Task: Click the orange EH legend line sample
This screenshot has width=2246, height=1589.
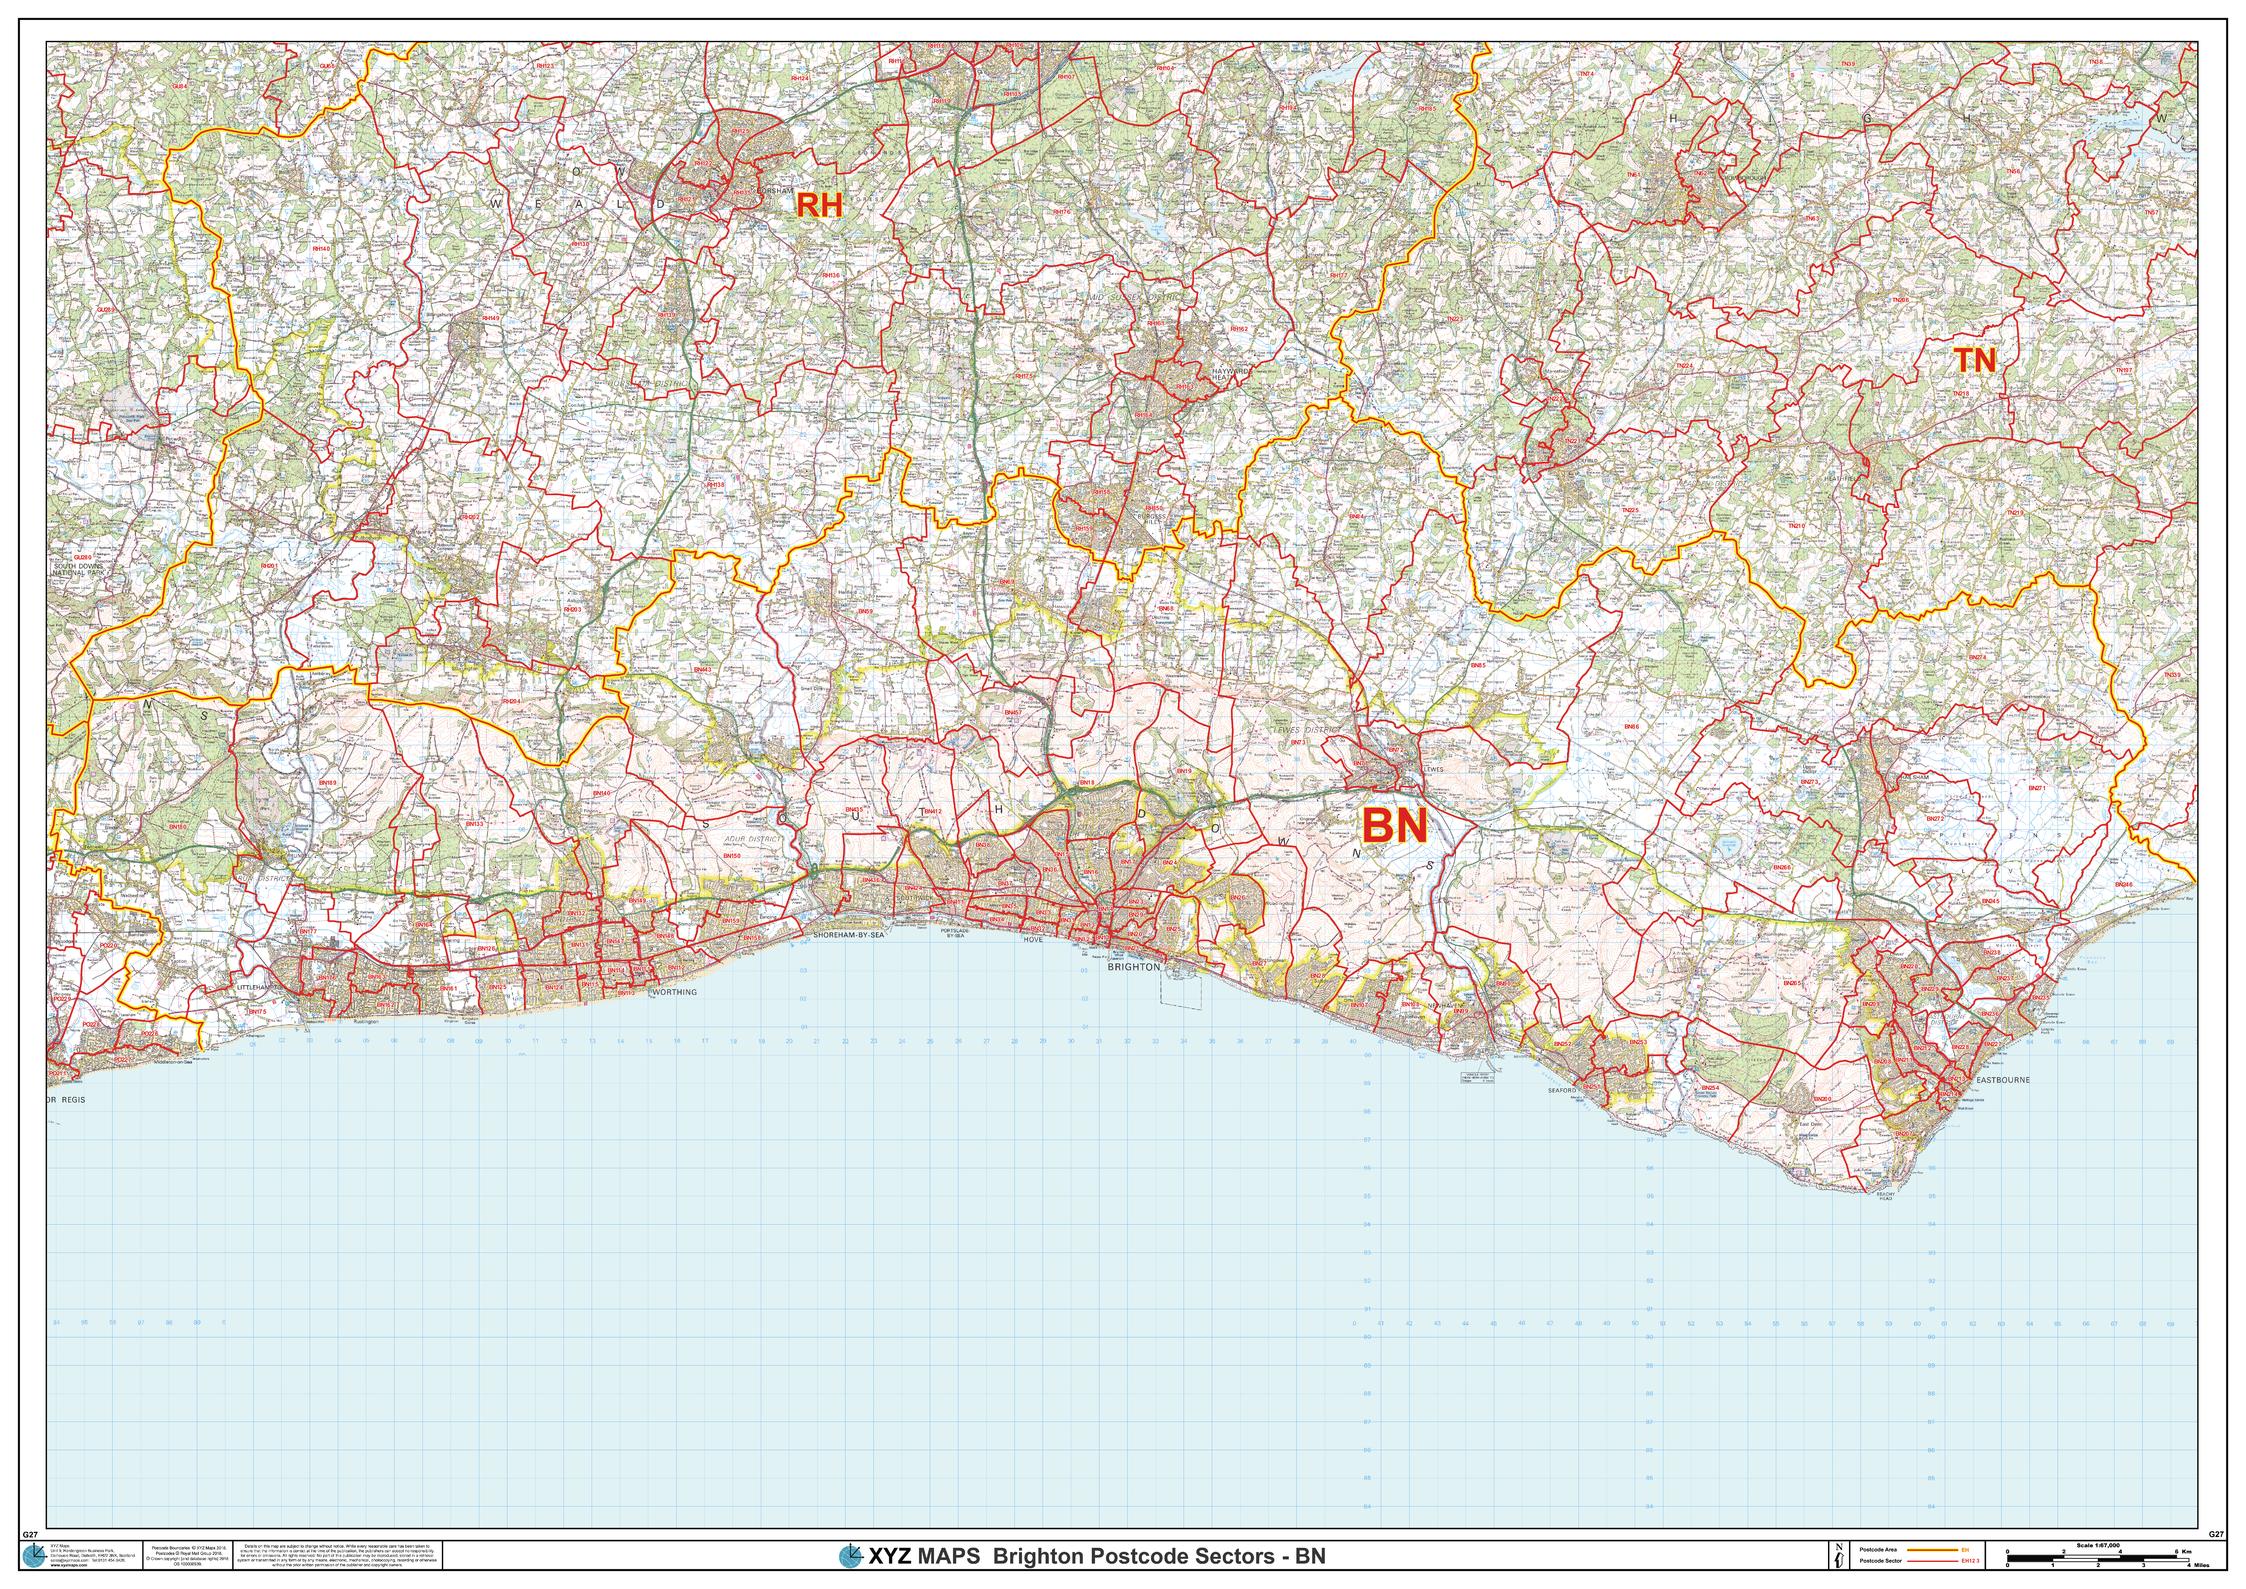Action: pos(1933,1549)
